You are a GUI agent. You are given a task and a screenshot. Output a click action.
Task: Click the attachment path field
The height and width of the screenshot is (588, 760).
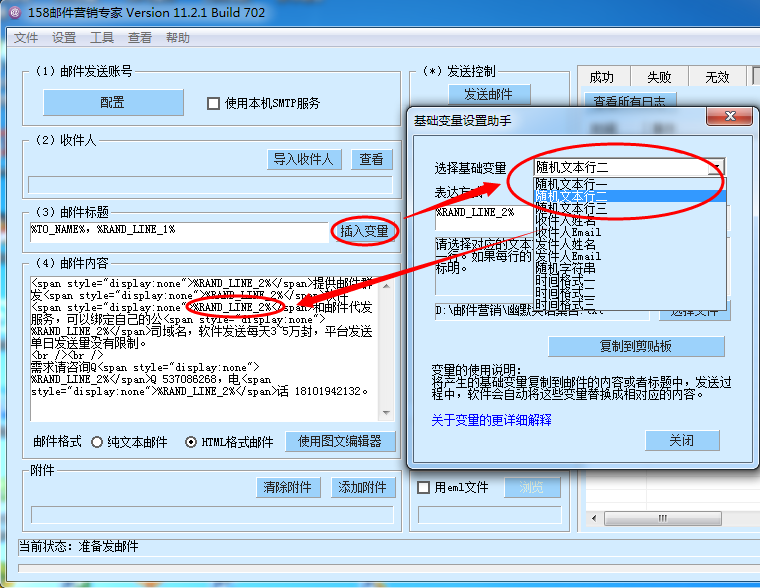click(212, 515)
